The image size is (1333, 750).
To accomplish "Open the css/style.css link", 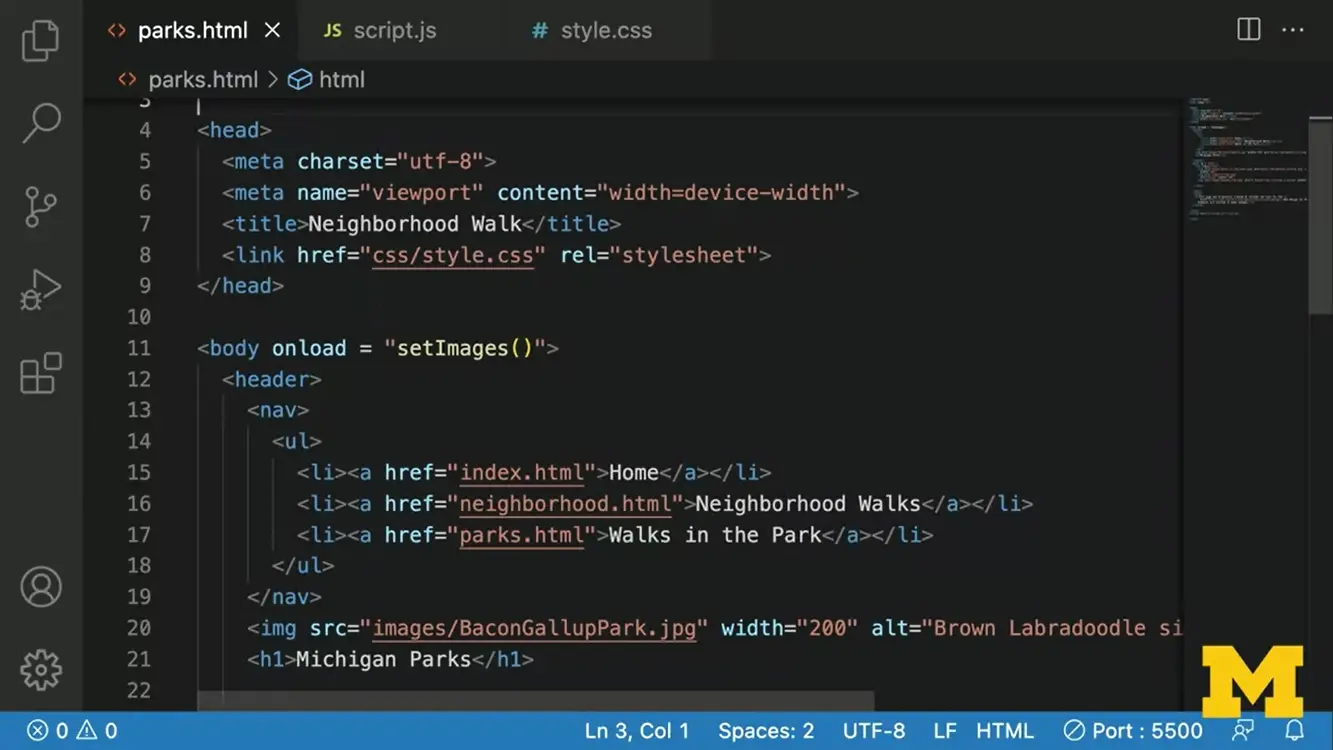I will tap(453, 255).
